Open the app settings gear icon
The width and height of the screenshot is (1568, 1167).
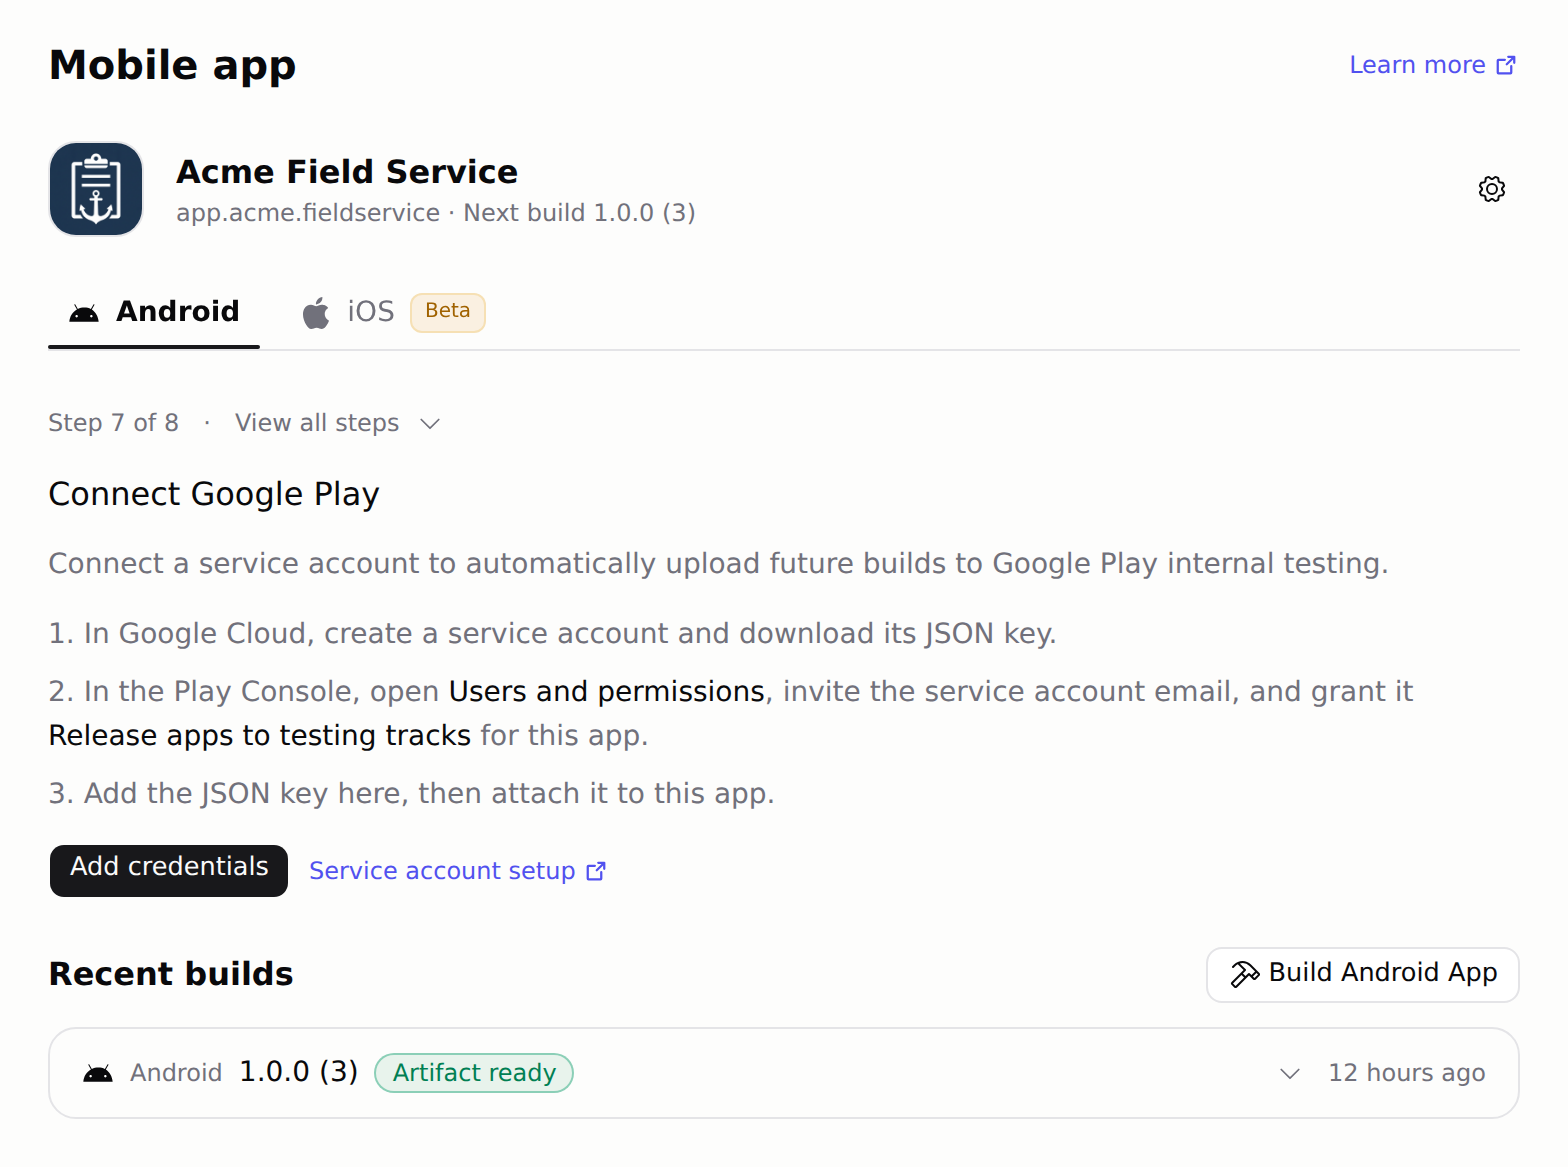point(1491,189)
